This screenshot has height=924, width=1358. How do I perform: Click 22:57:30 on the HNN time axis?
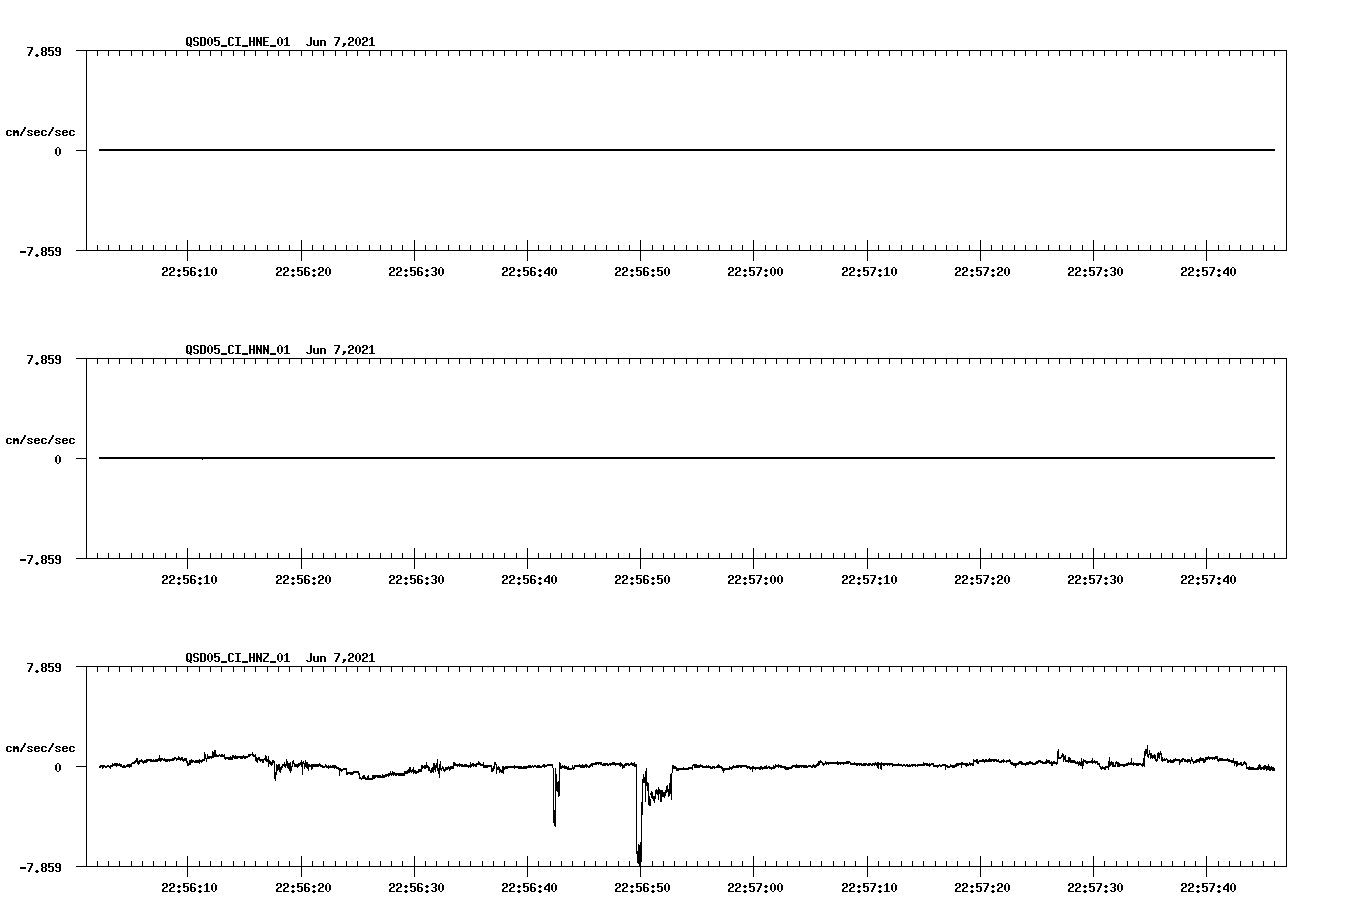coord(1095,580)
